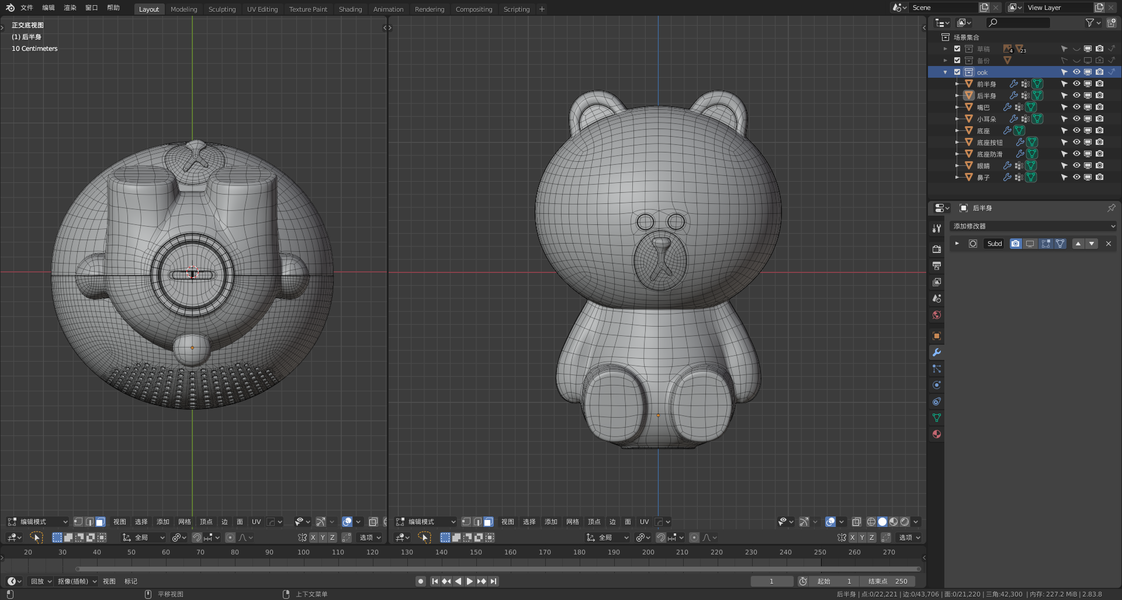Open 网格 menu in left viewport
1122x600 pixels.
185,522
